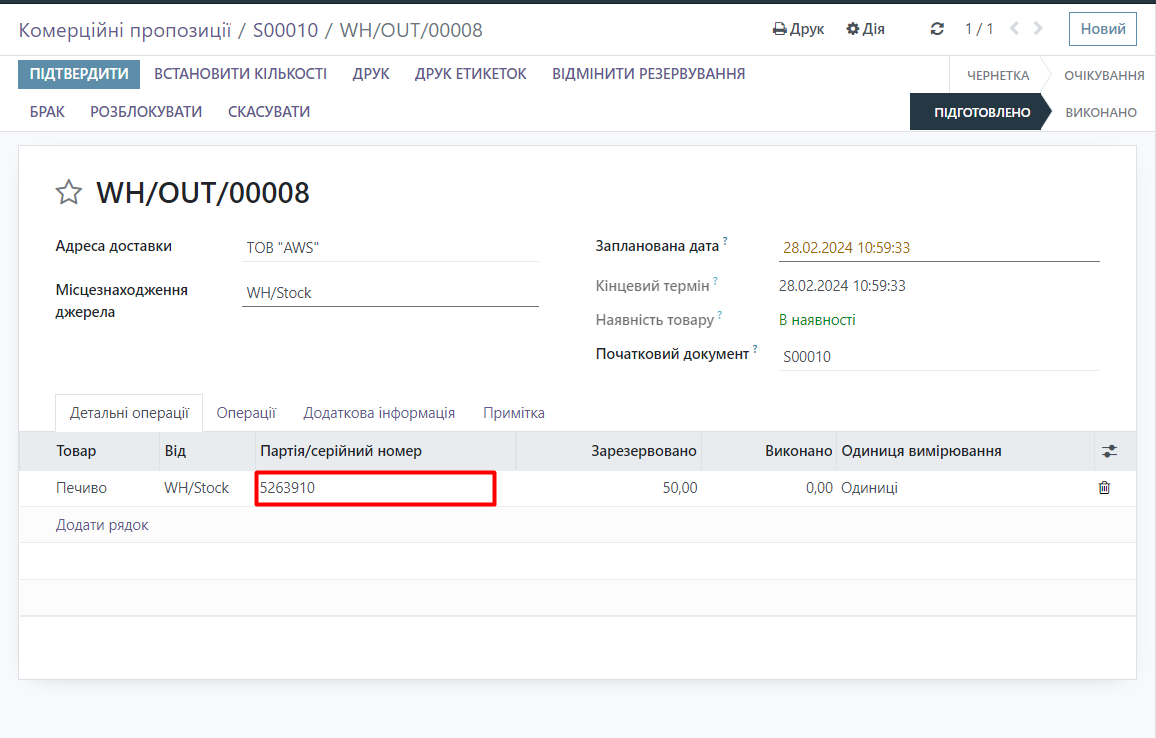1156x738 pixels.
Task: Edit the lot number field 5263910
Action: pyautogui.click(x=375, y=488)
